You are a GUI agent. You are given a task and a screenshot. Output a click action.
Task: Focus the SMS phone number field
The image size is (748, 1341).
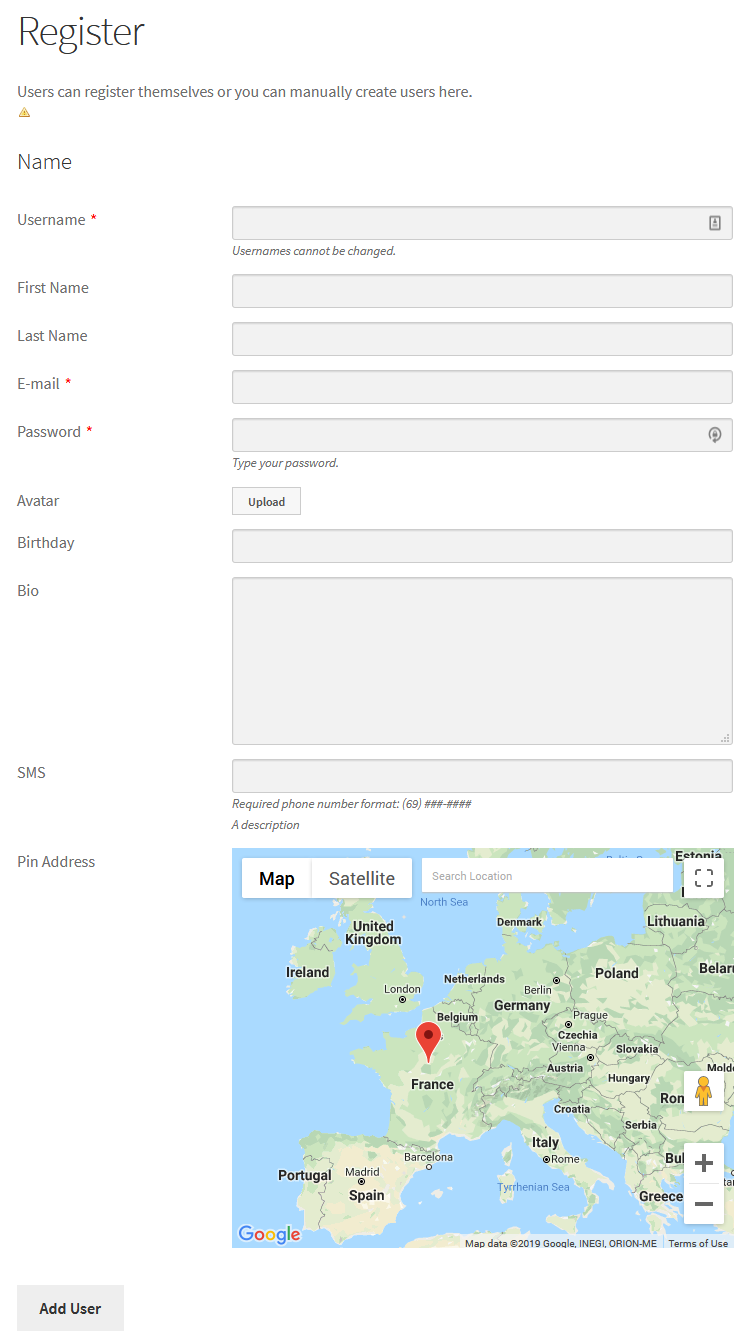[x=482, y=776]
